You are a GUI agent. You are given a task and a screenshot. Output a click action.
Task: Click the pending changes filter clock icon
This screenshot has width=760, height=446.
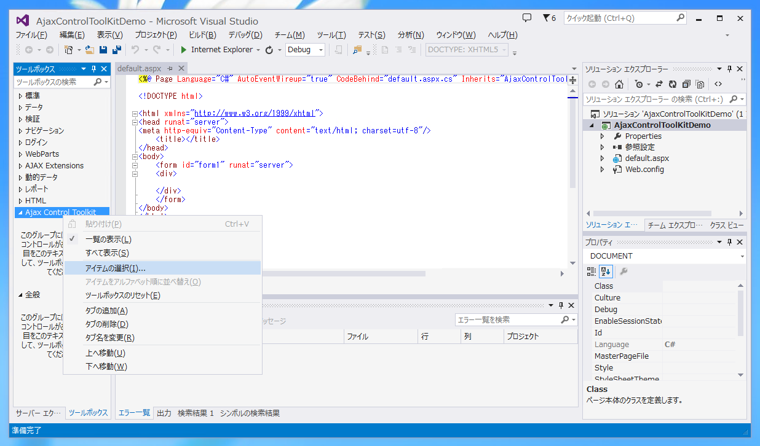tap(639, 84)
